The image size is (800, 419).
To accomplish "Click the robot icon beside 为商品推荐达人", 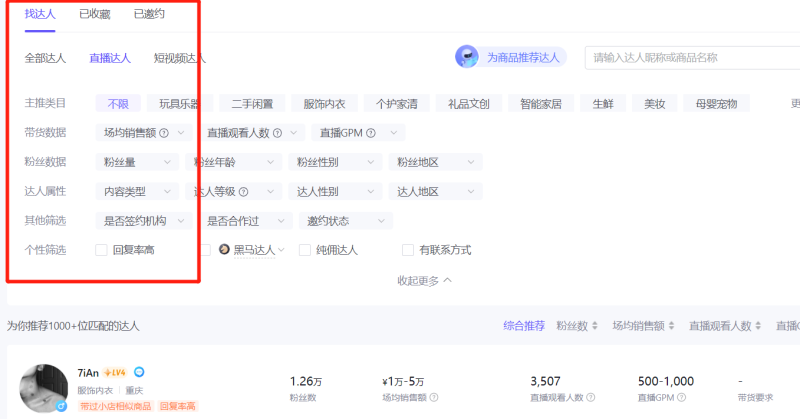I will coord(466,57).
